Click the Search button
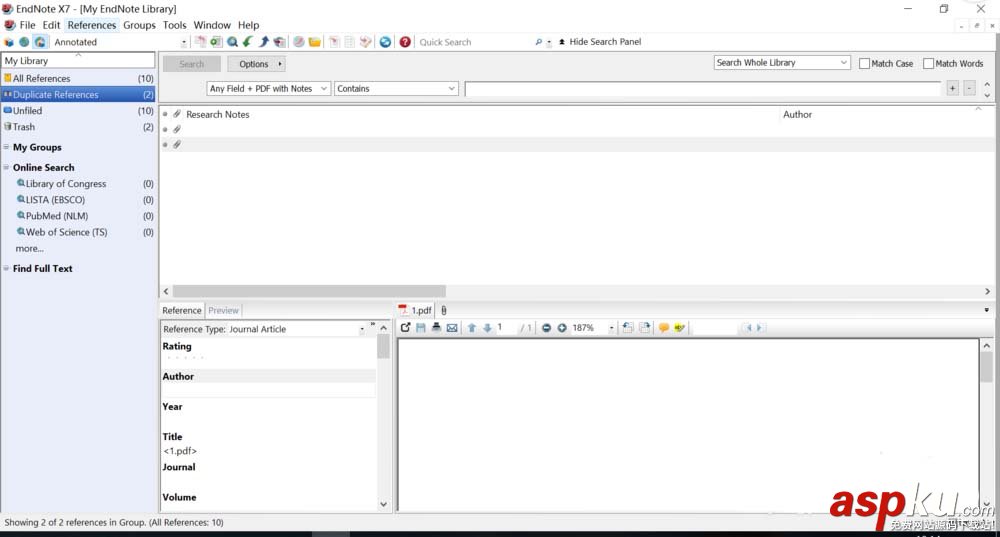Image resolution: width=1000 pixels, height=537 pixels. click(191, 64)
